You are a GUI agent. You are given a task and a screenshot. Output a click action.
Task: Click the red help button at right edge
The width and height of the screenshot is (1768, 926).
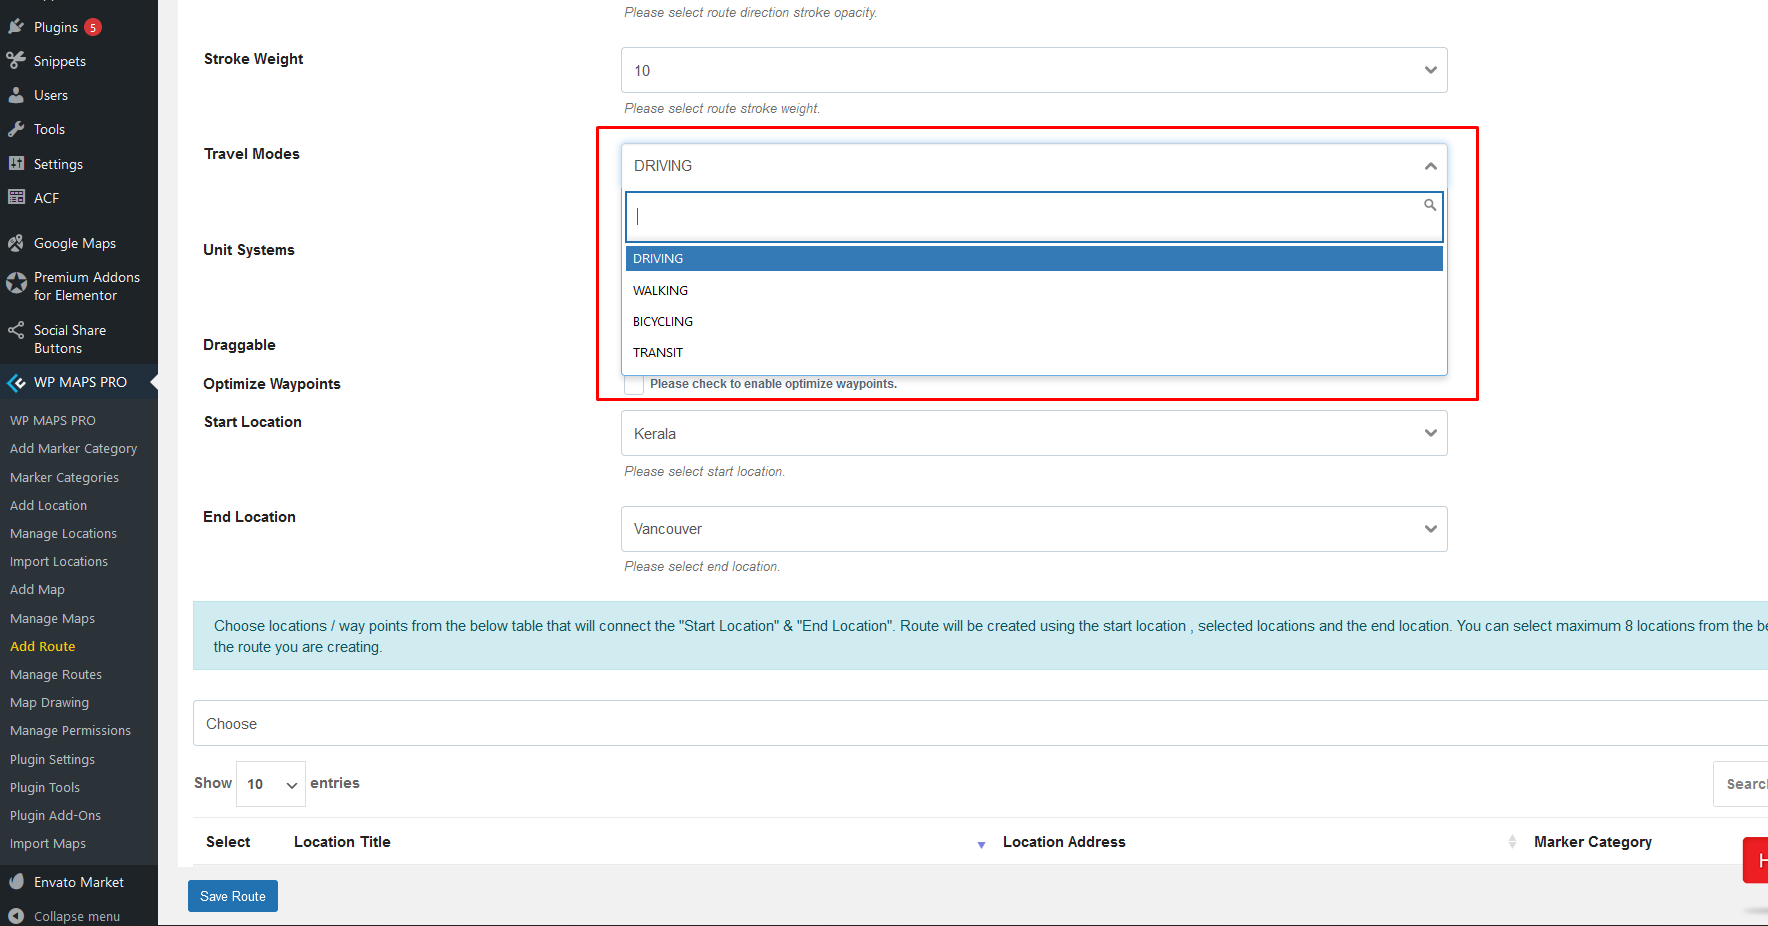(1756, 860)
